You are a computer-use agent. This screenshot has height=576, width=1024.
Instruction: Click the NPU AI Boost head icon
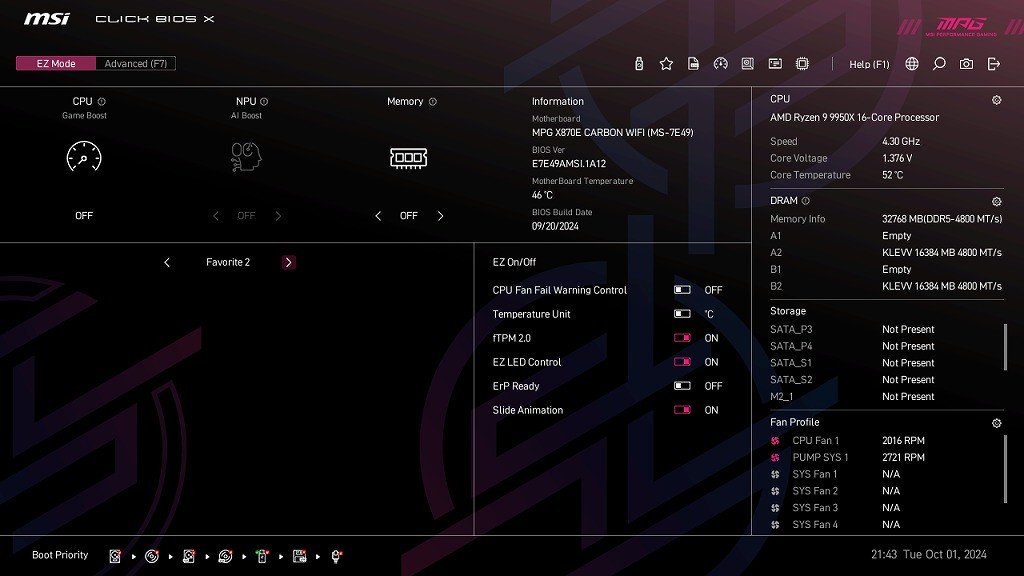click(246, 157)
